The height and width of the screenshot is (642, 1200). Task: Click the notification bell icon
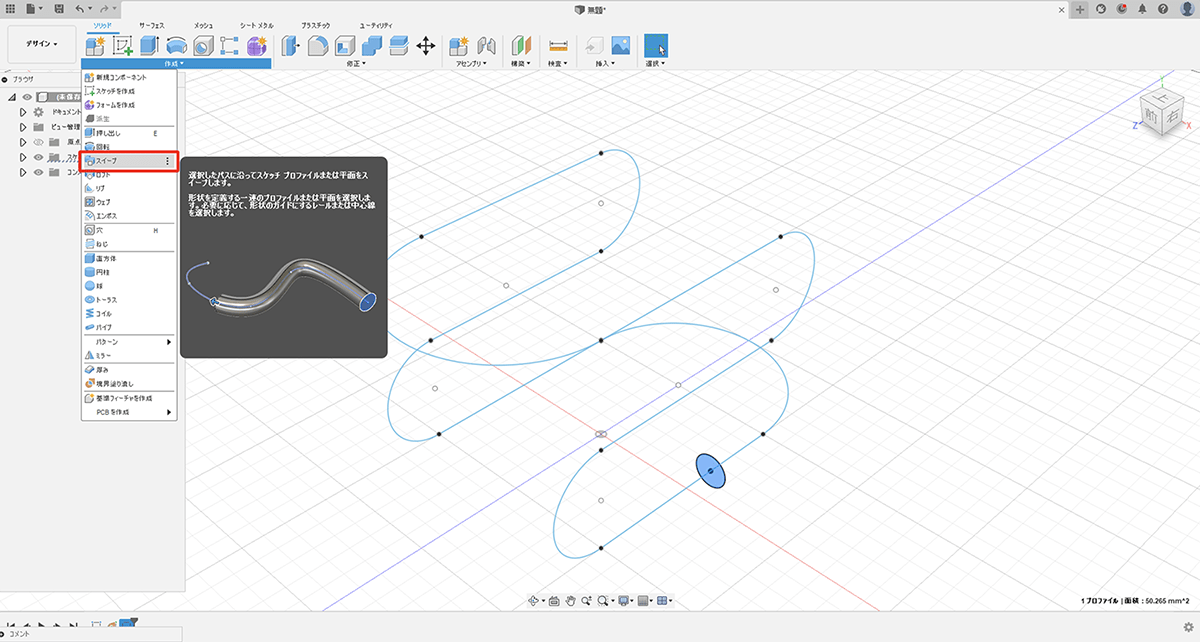[x=1142, y=8]
